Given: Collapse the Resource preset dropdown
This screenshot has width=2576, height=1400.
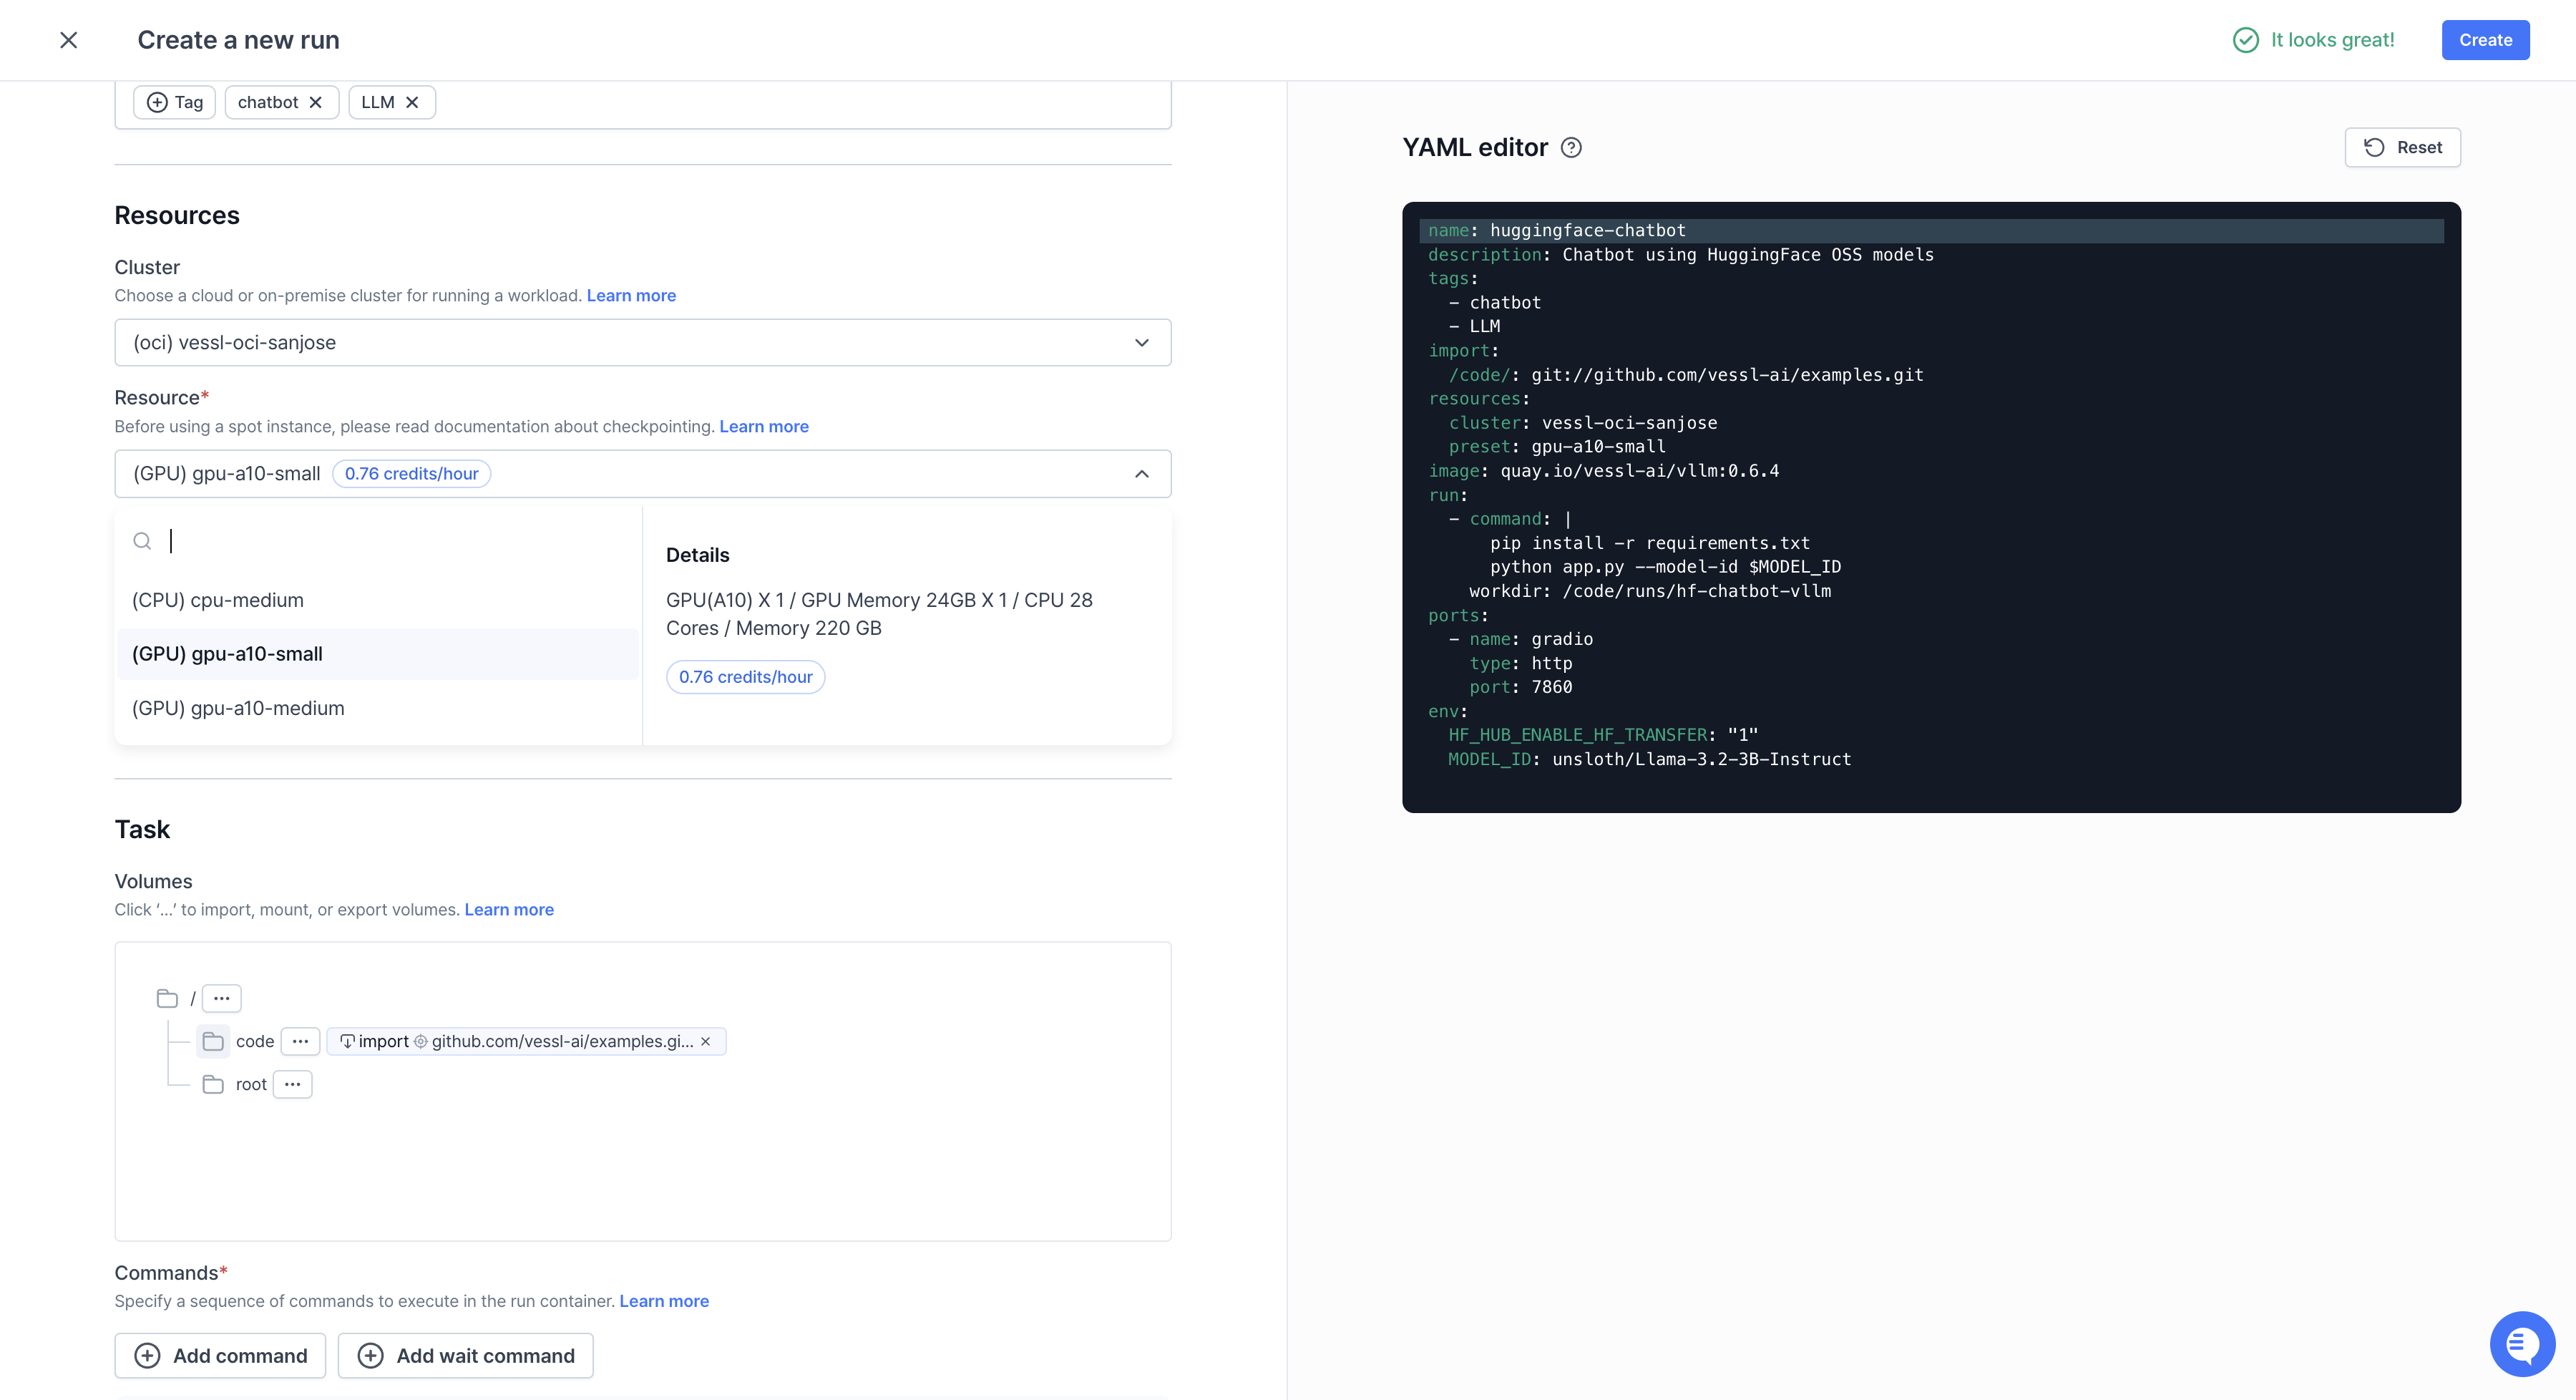Looking at the screenshot, I should [x=1141, y=474].
